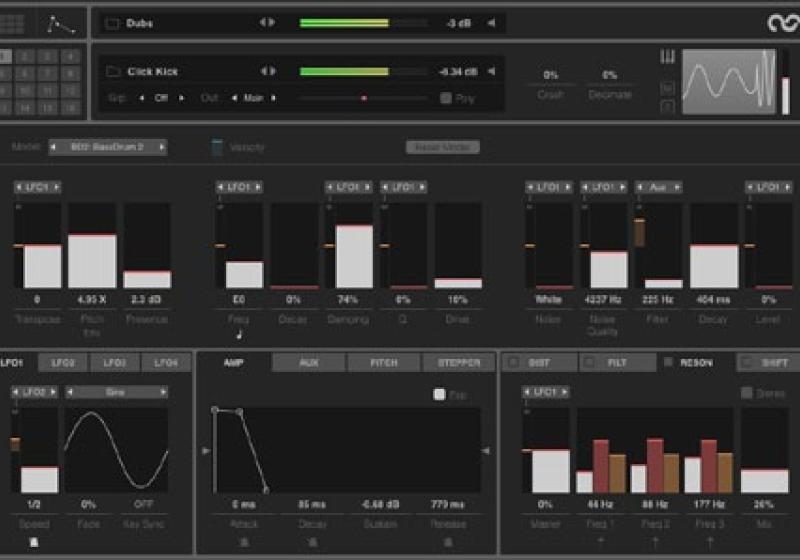Click the folder icon next to Dubs
This screenshot has width=800, height=560.
tap(112, 23)
